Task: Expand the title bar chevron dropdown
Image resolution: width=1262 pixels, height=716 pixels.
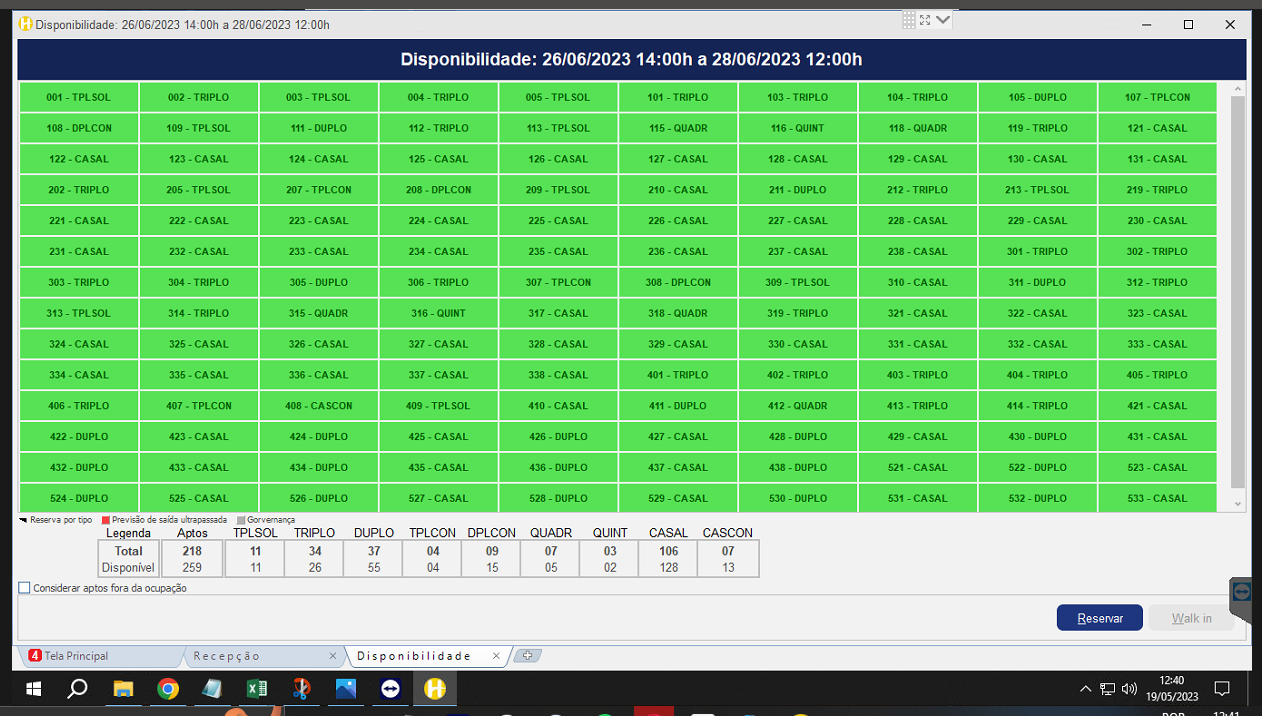Action: 943,20
